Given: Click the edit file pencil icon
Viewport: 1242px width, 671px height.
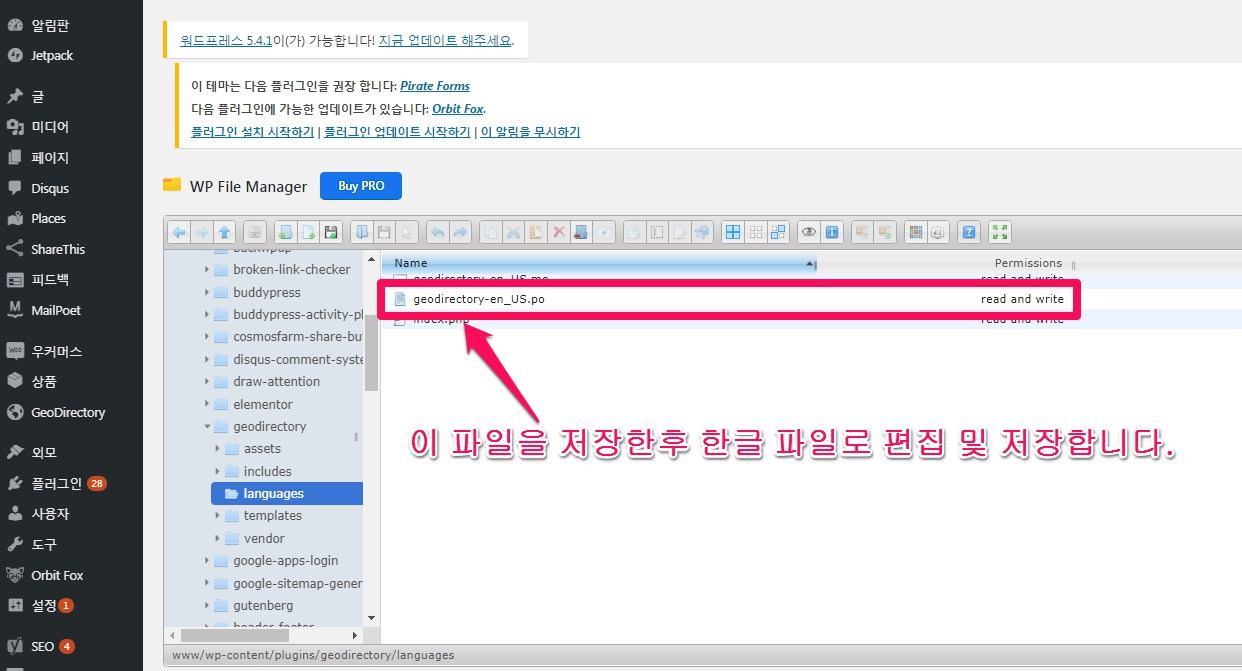Looking at the screenshot, I should 680,232.
